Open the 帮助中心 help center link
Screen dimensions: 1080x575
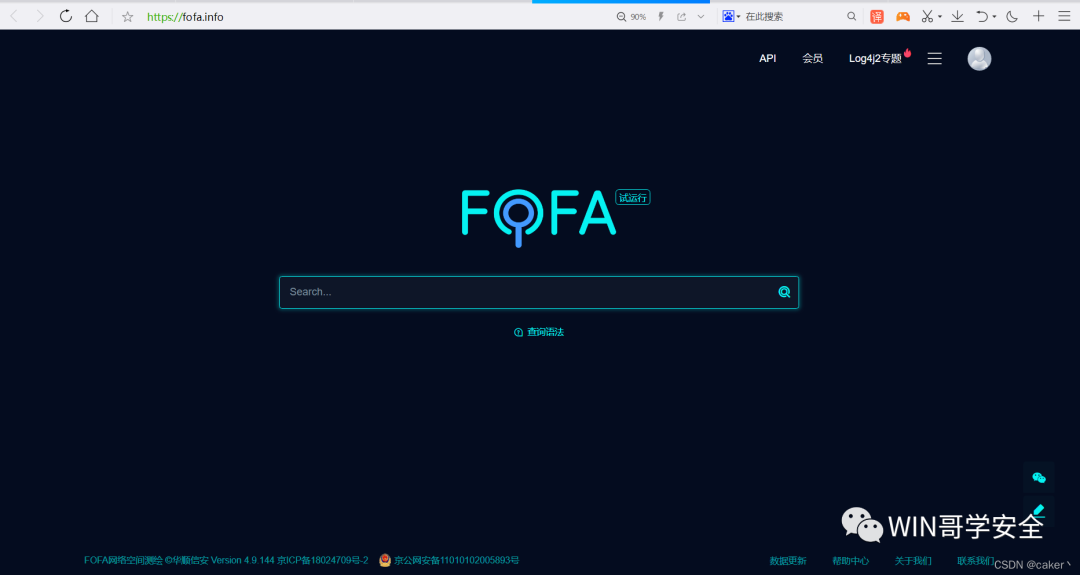(x=851, y=561)
